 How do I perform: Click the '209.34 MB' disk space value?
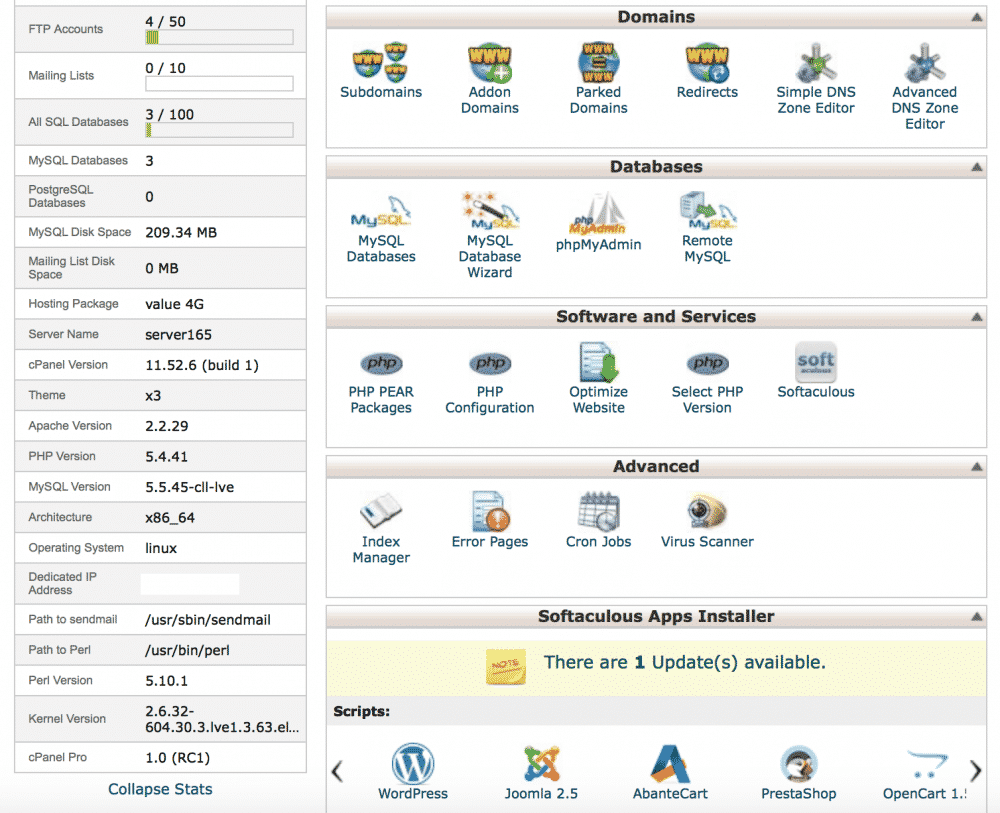click(181, 233)
